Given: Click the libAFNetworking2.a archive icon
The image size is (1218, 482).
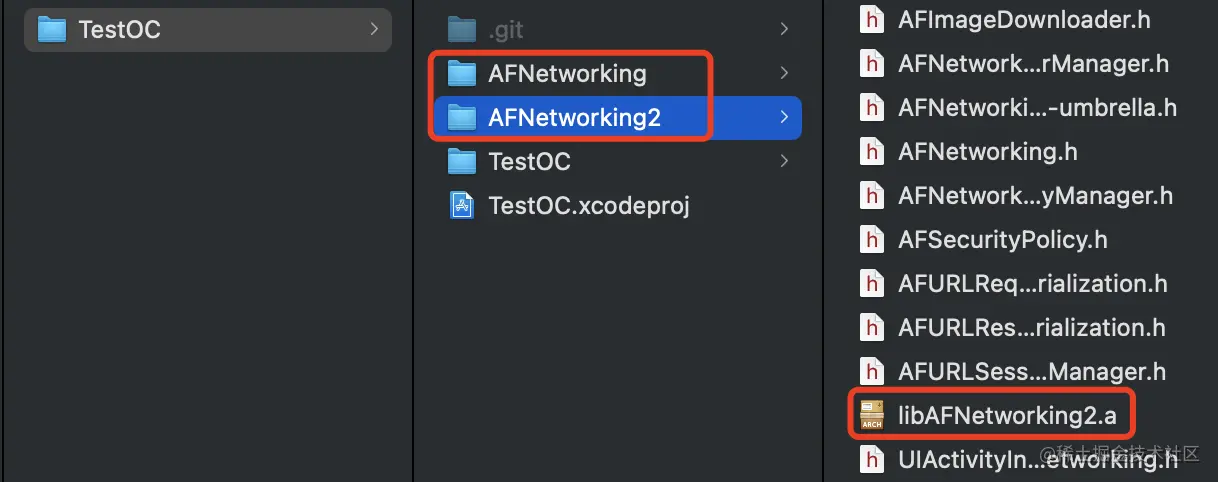Looking at the screenshot, I should [x=872, y=414].
